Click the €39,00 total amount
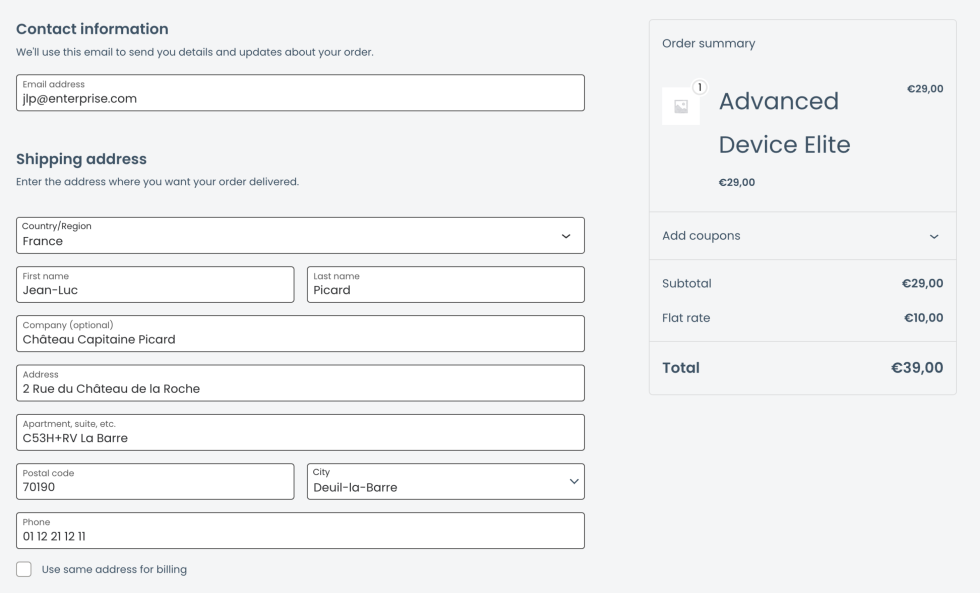 (x=917, y=368)
